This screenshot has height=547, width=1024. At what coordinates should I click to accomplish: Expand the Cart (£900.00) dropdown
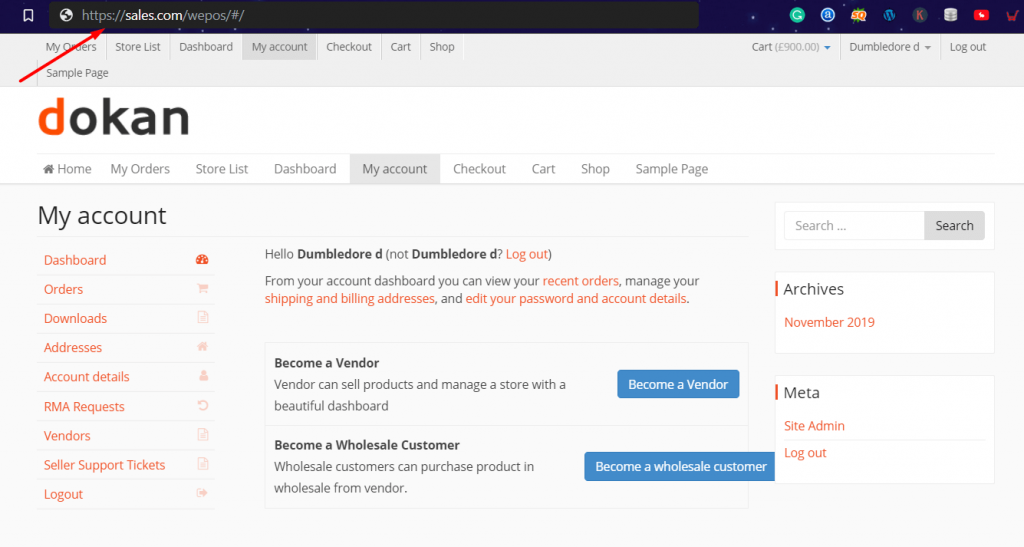pyautogui.click(x=791, y=47)
